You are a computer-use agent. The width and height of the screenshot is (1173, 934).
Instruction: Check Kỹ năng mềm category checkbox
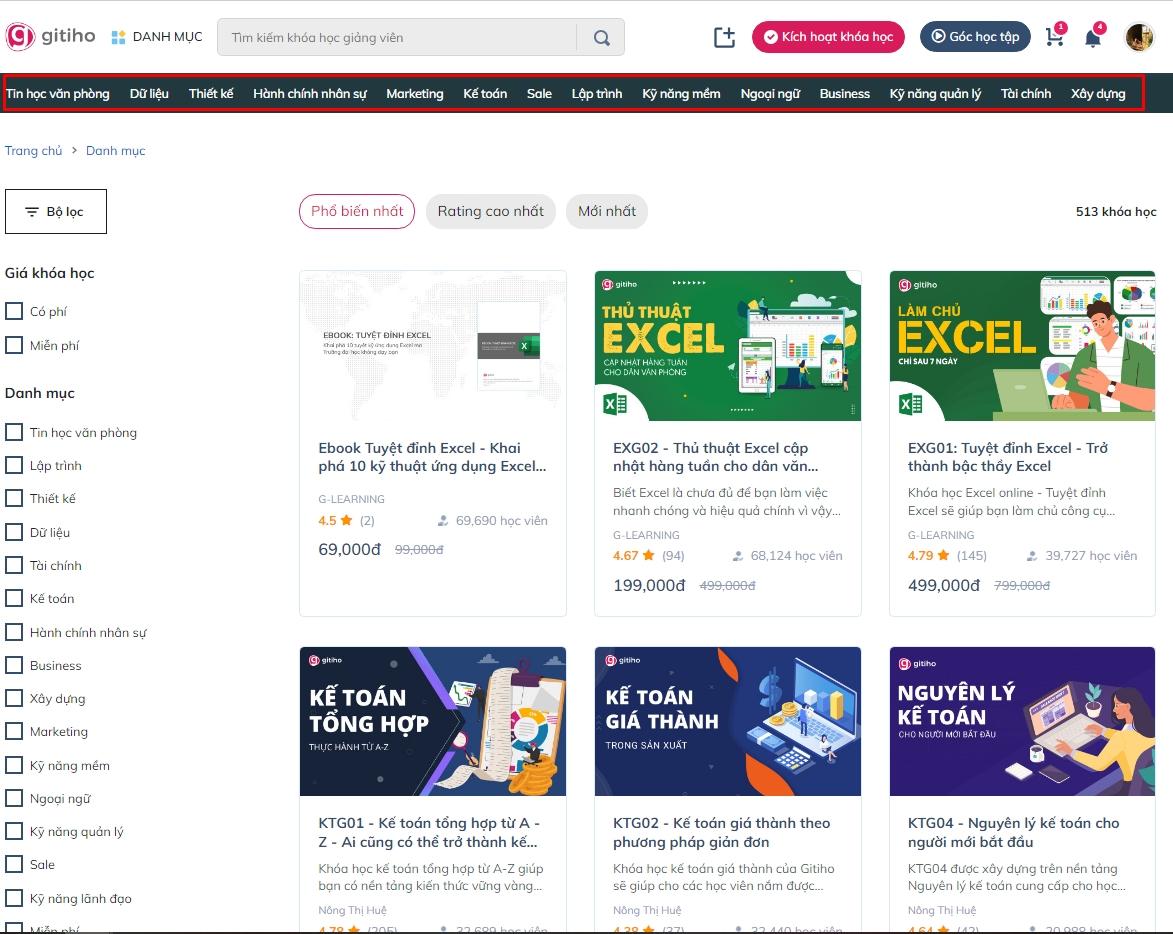point(14,765)
